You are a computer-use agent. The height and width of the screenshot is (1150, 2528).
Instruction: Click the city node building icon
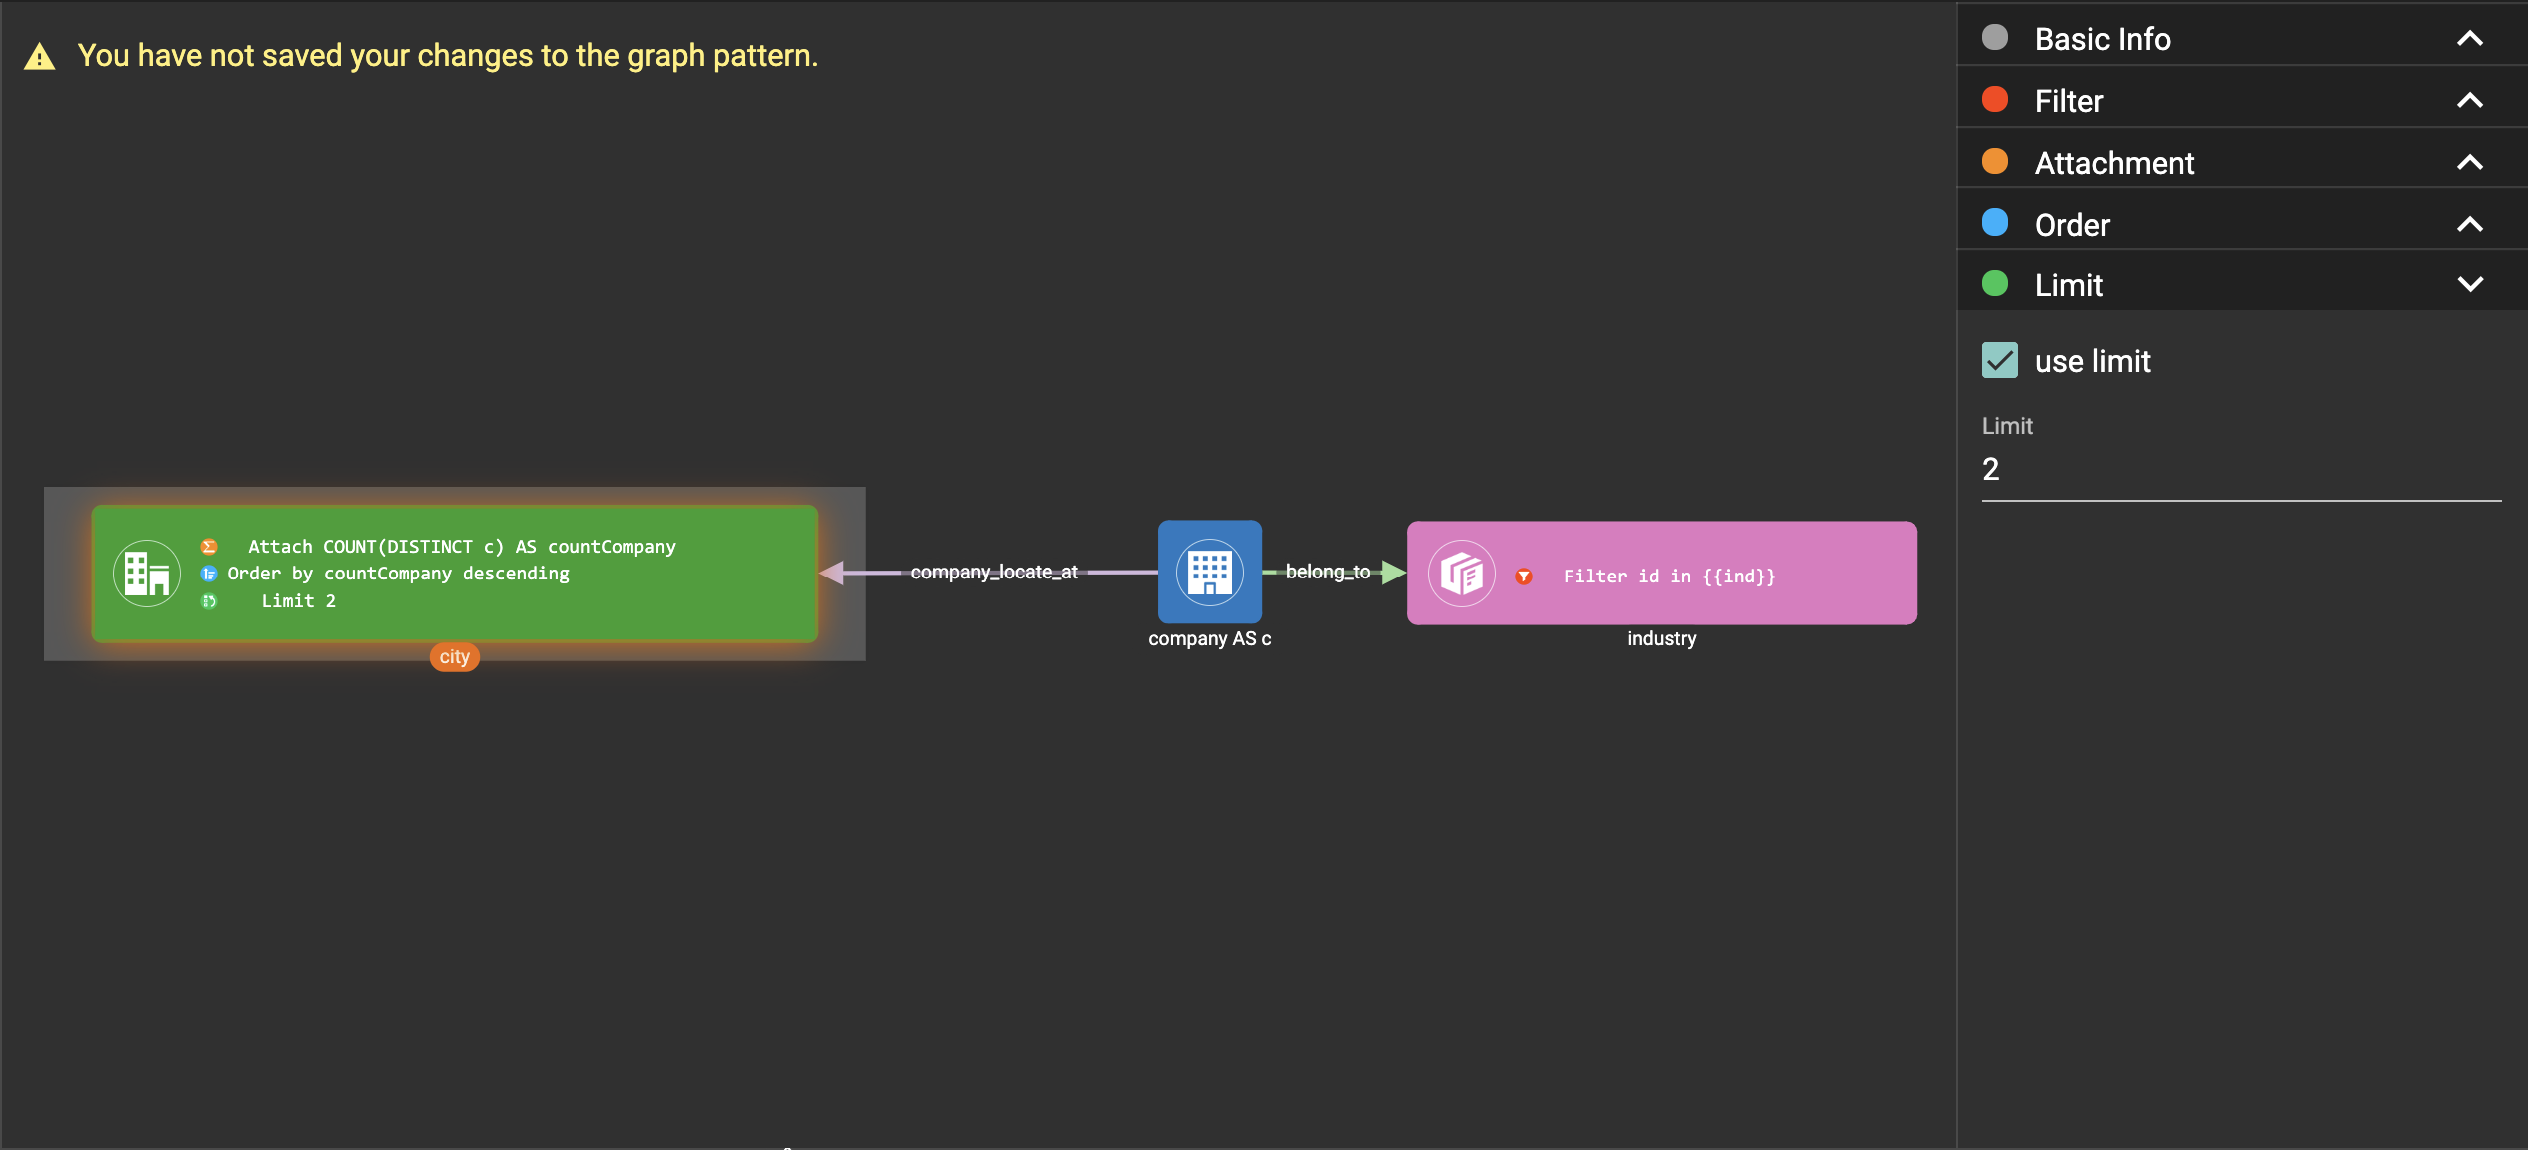coord(147,573)
